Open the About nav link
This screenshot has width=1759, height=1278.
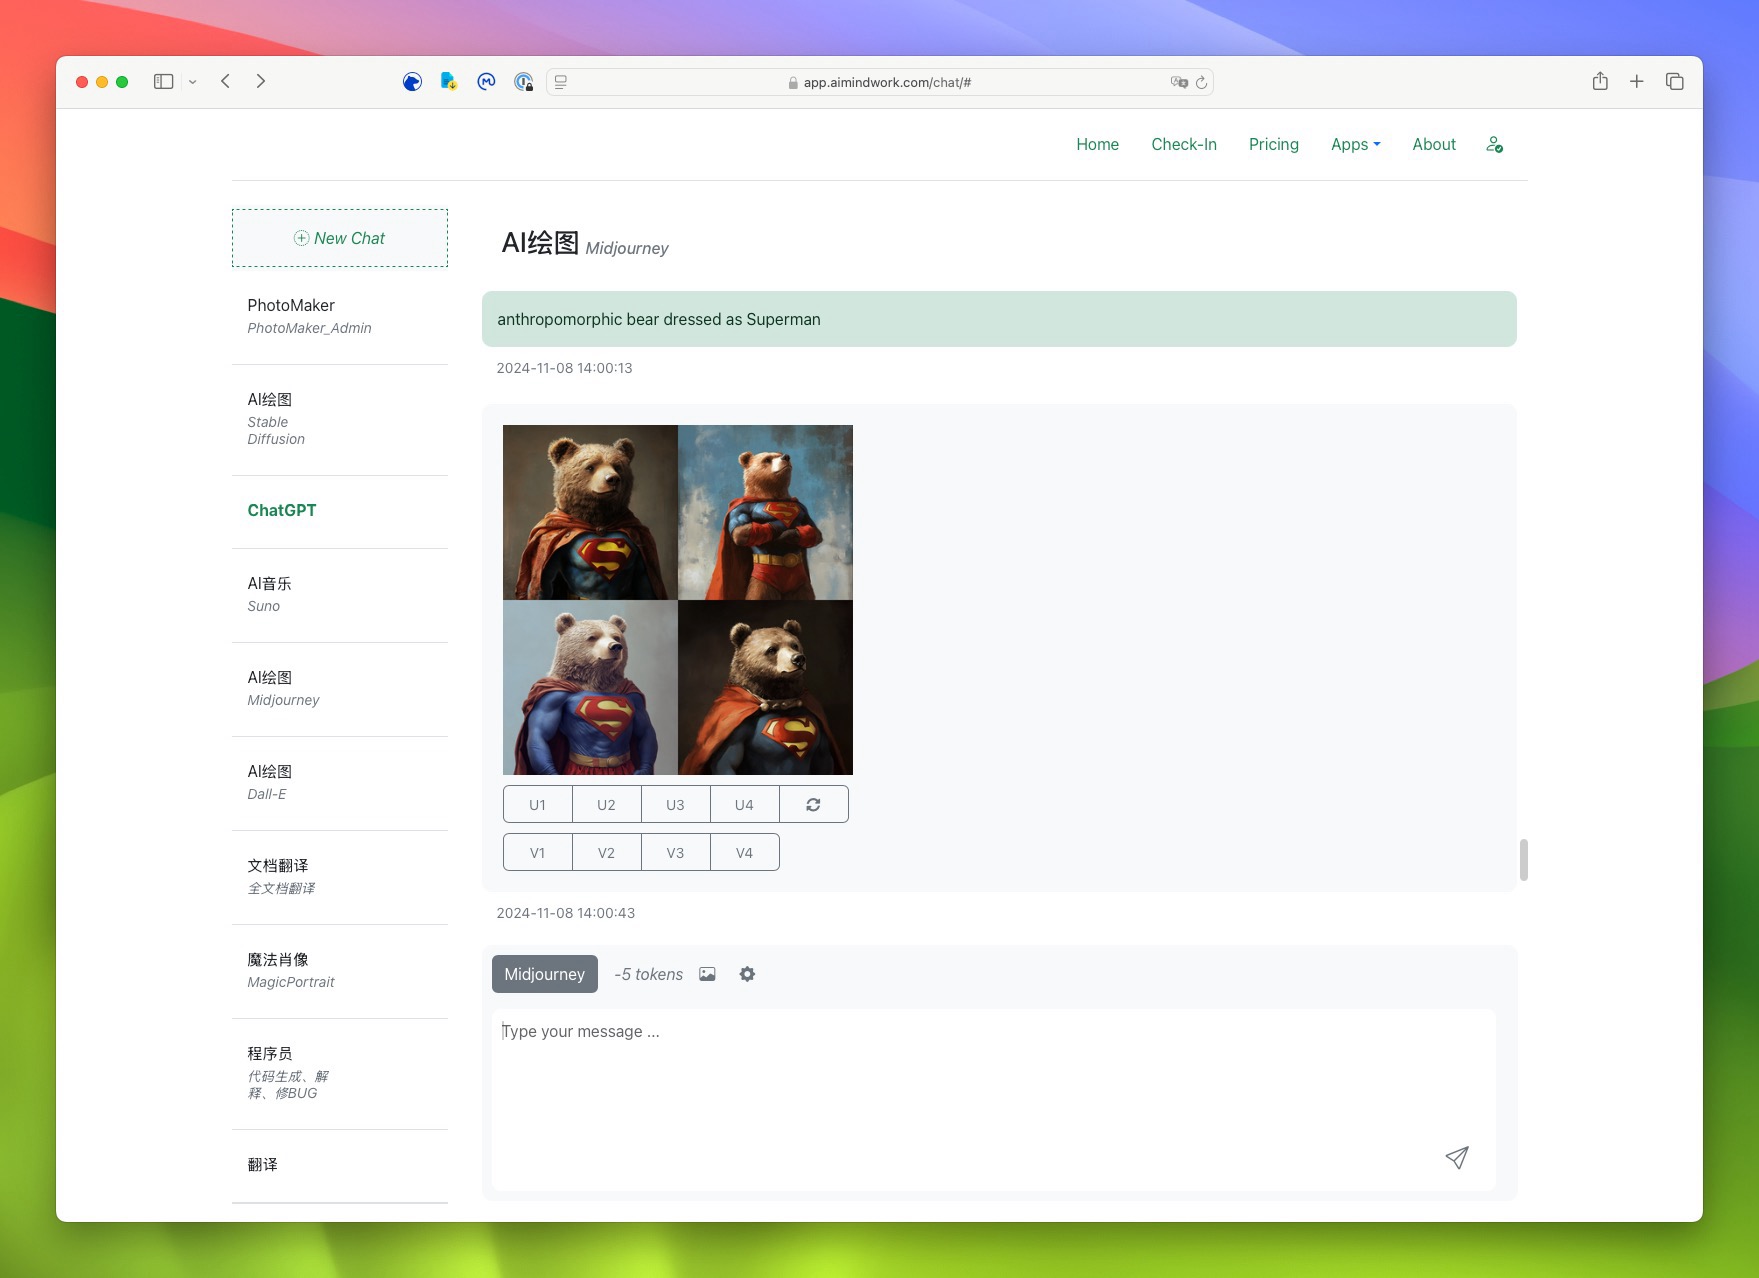click(x=1434, y=144)
